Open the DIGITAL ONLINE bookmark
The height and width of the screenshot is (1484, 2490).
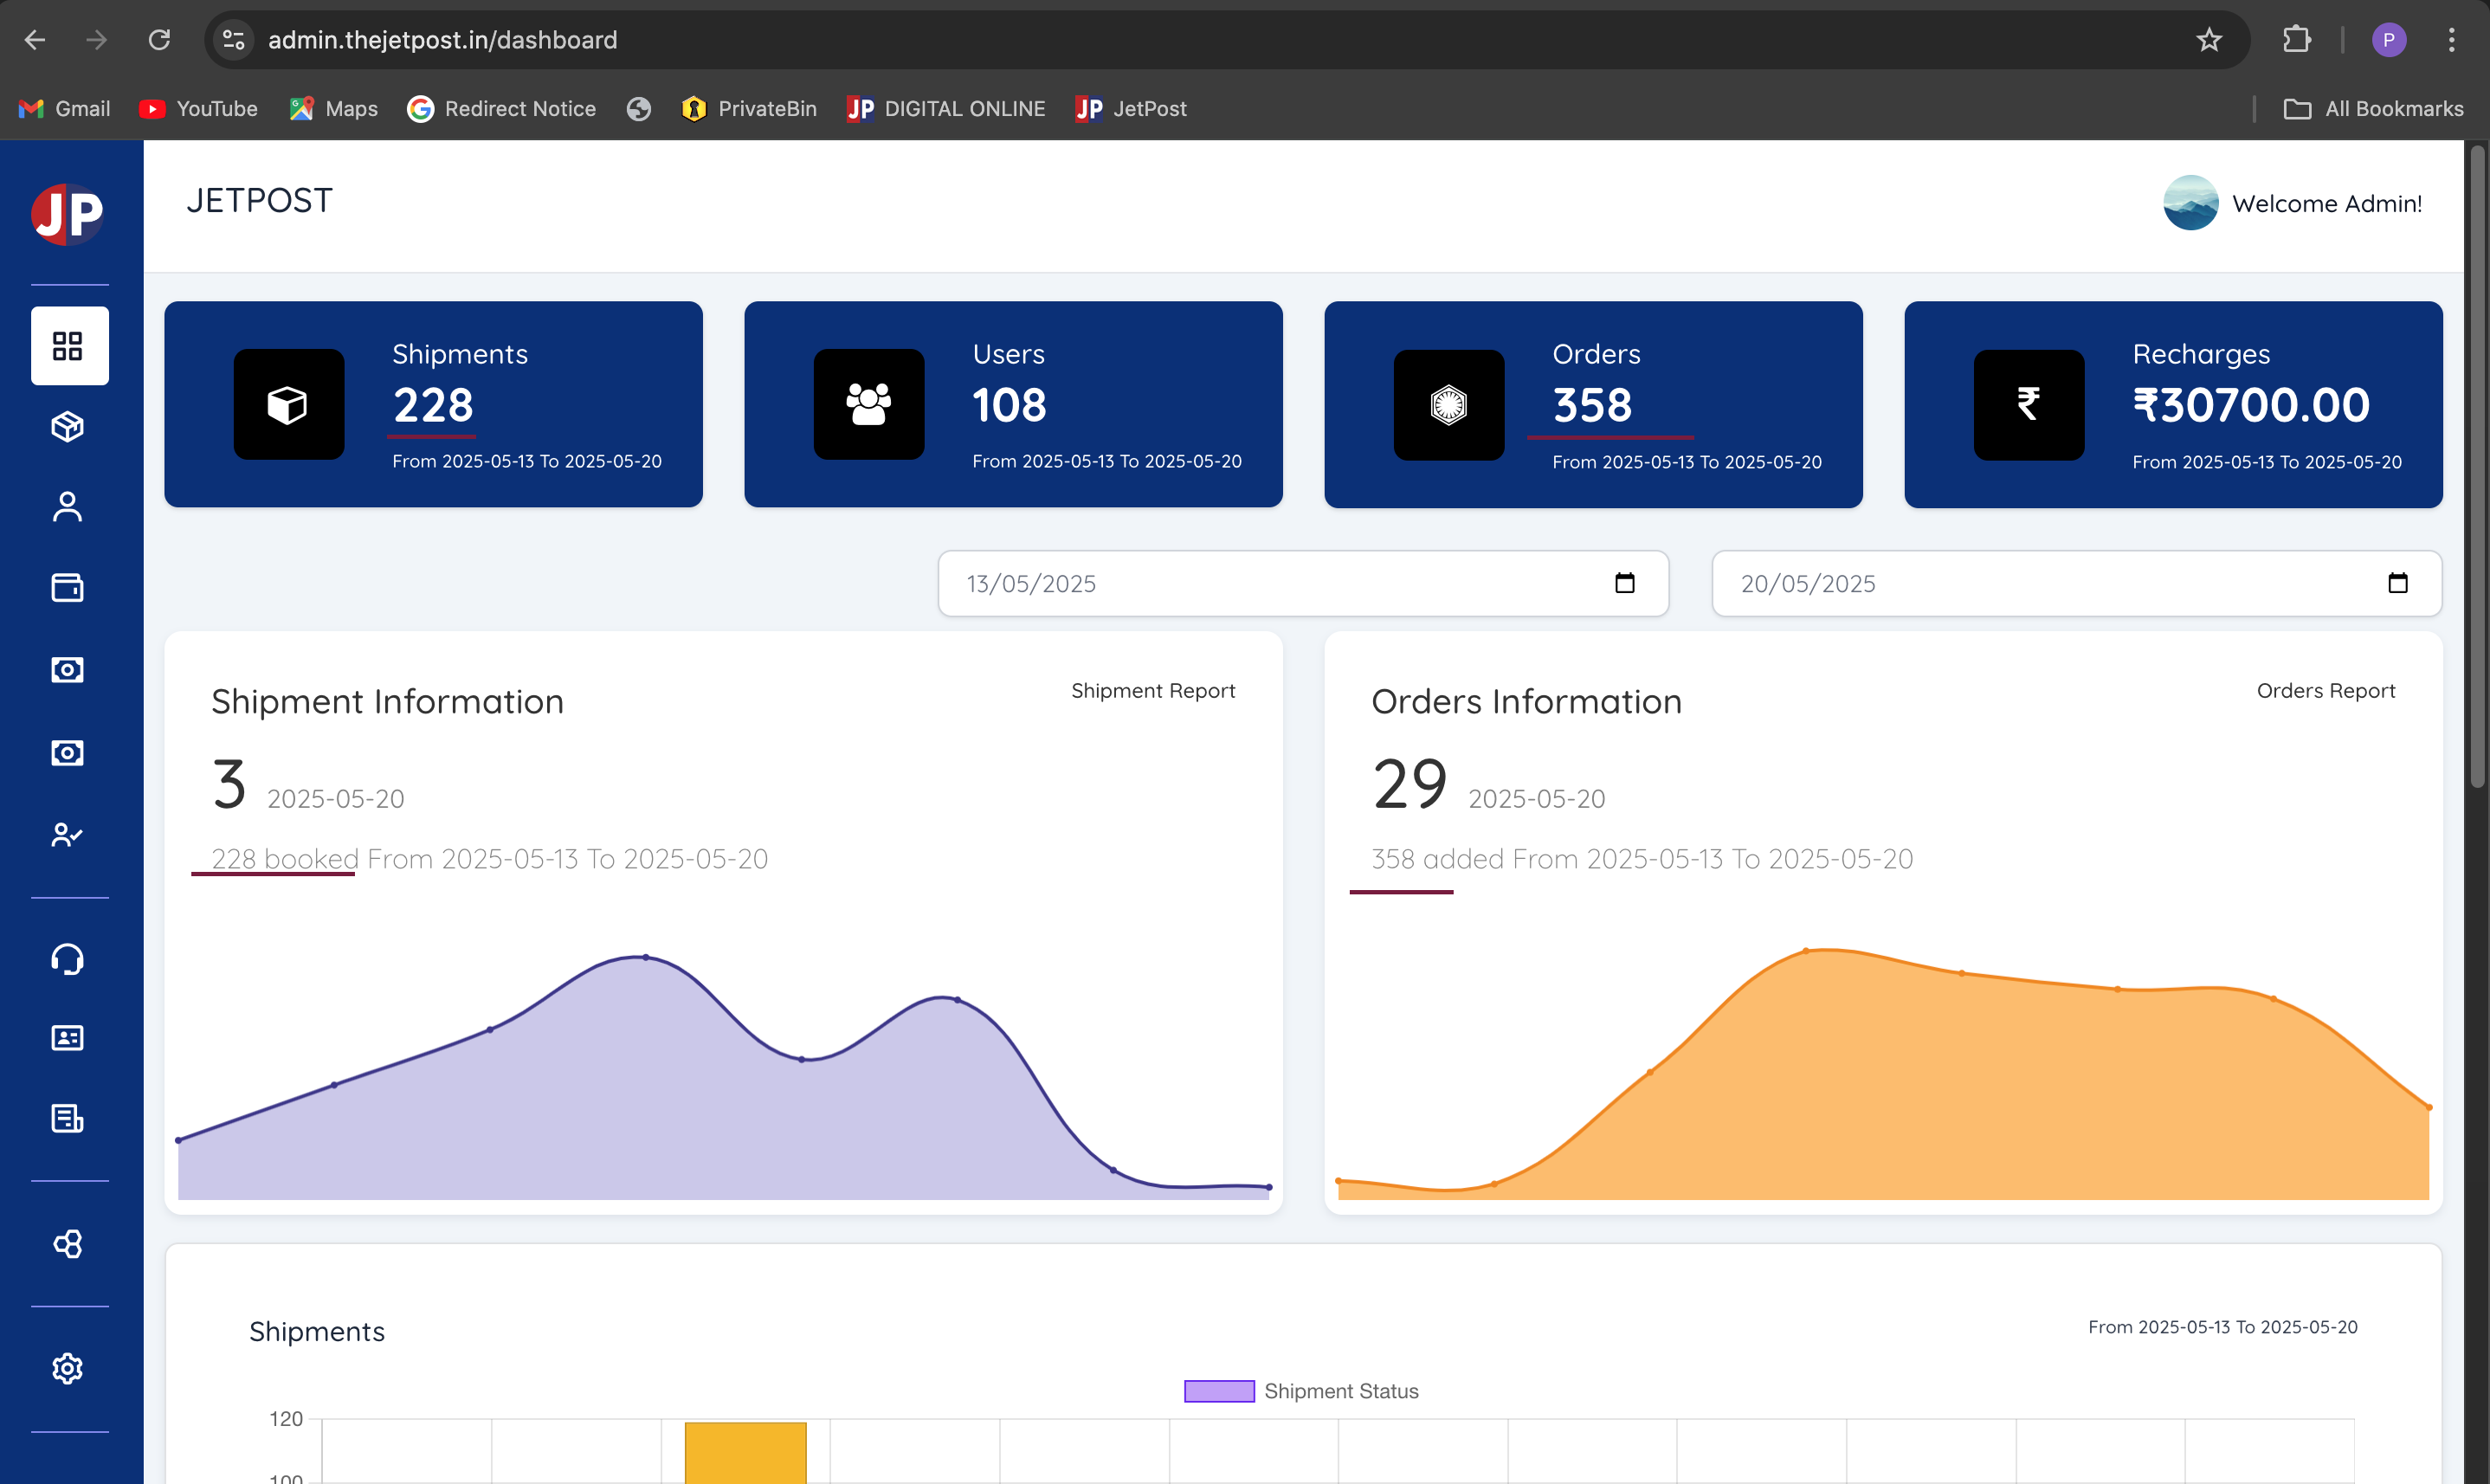click(946, 109)
